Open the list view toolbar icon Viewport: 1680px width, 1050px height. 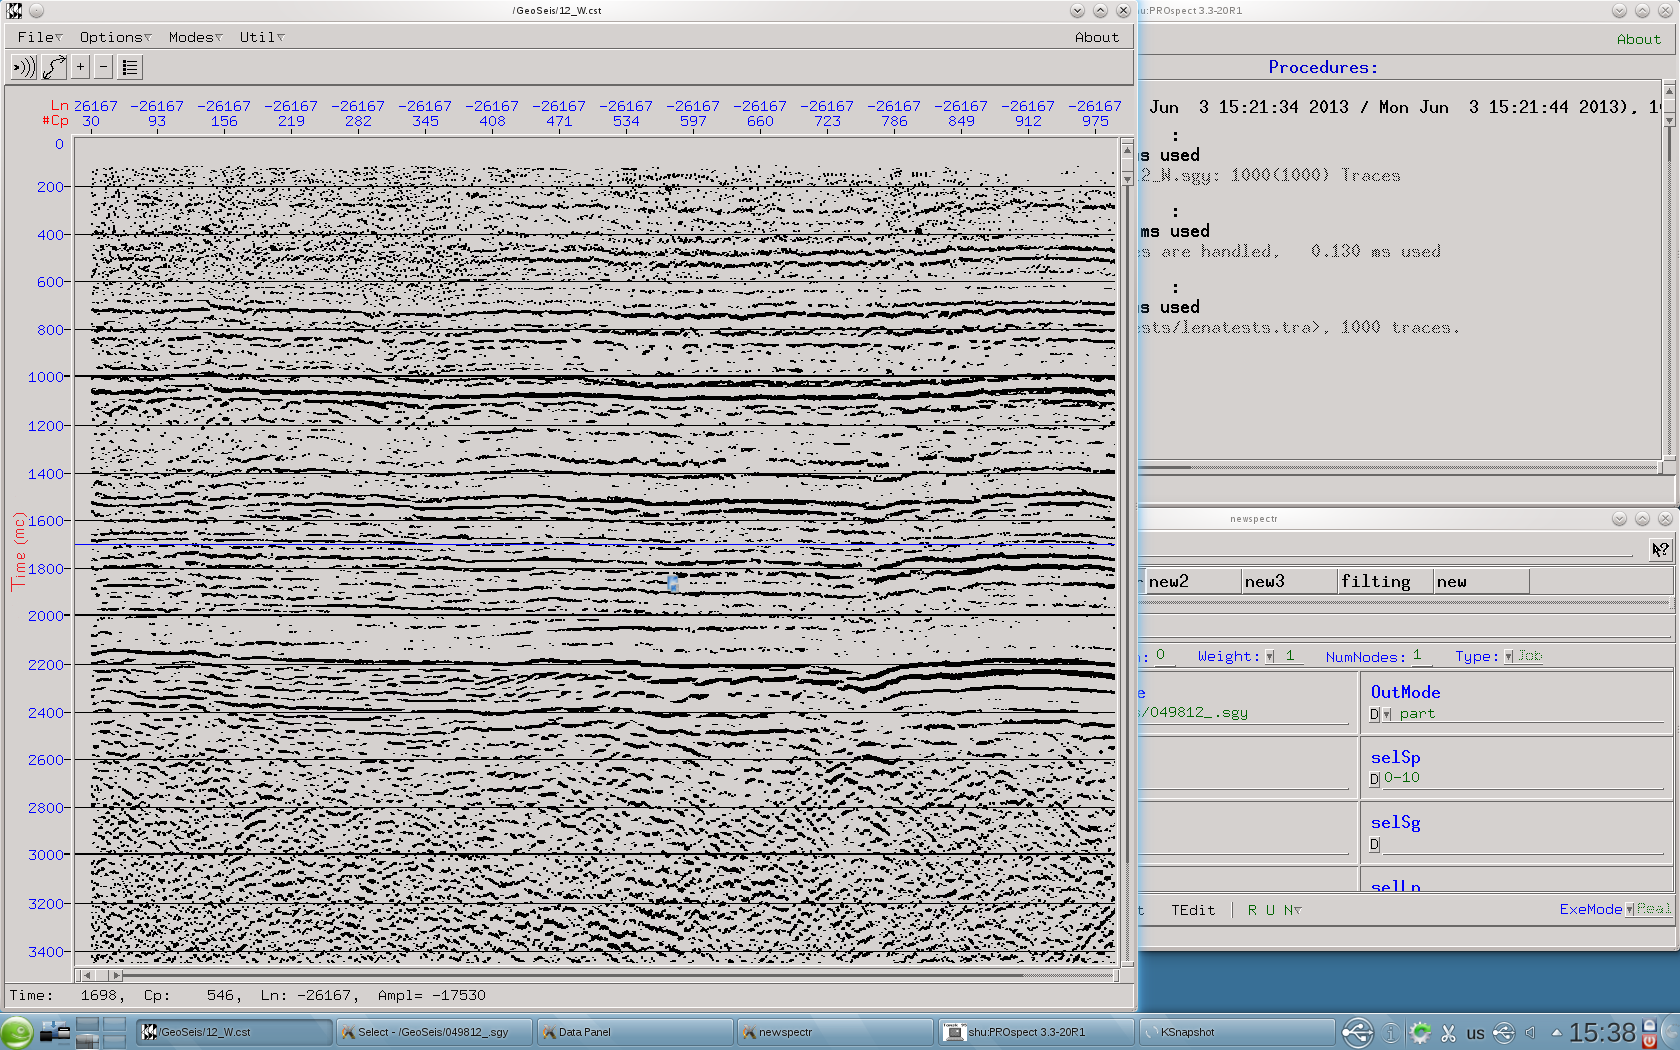tap(130, 67)
